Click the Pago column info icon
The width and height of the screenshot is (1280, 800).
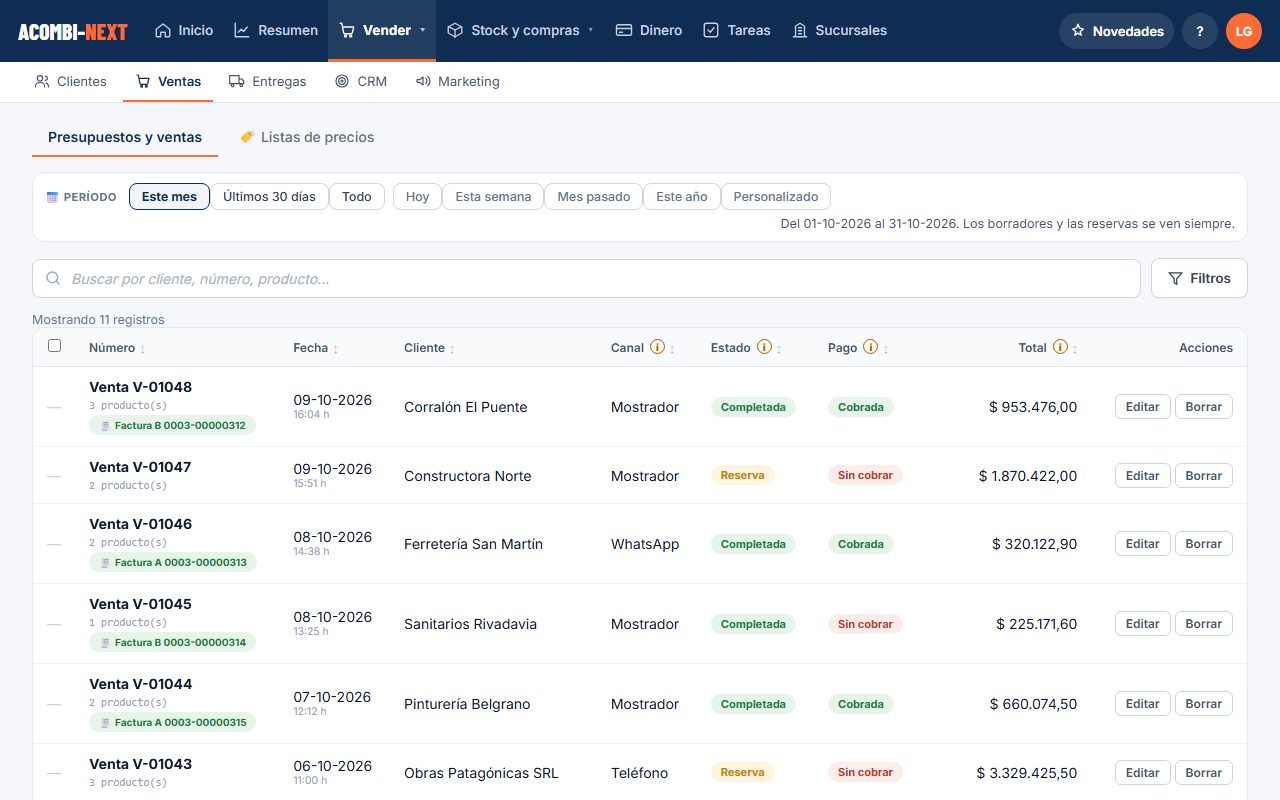click(x=870, y=347)
